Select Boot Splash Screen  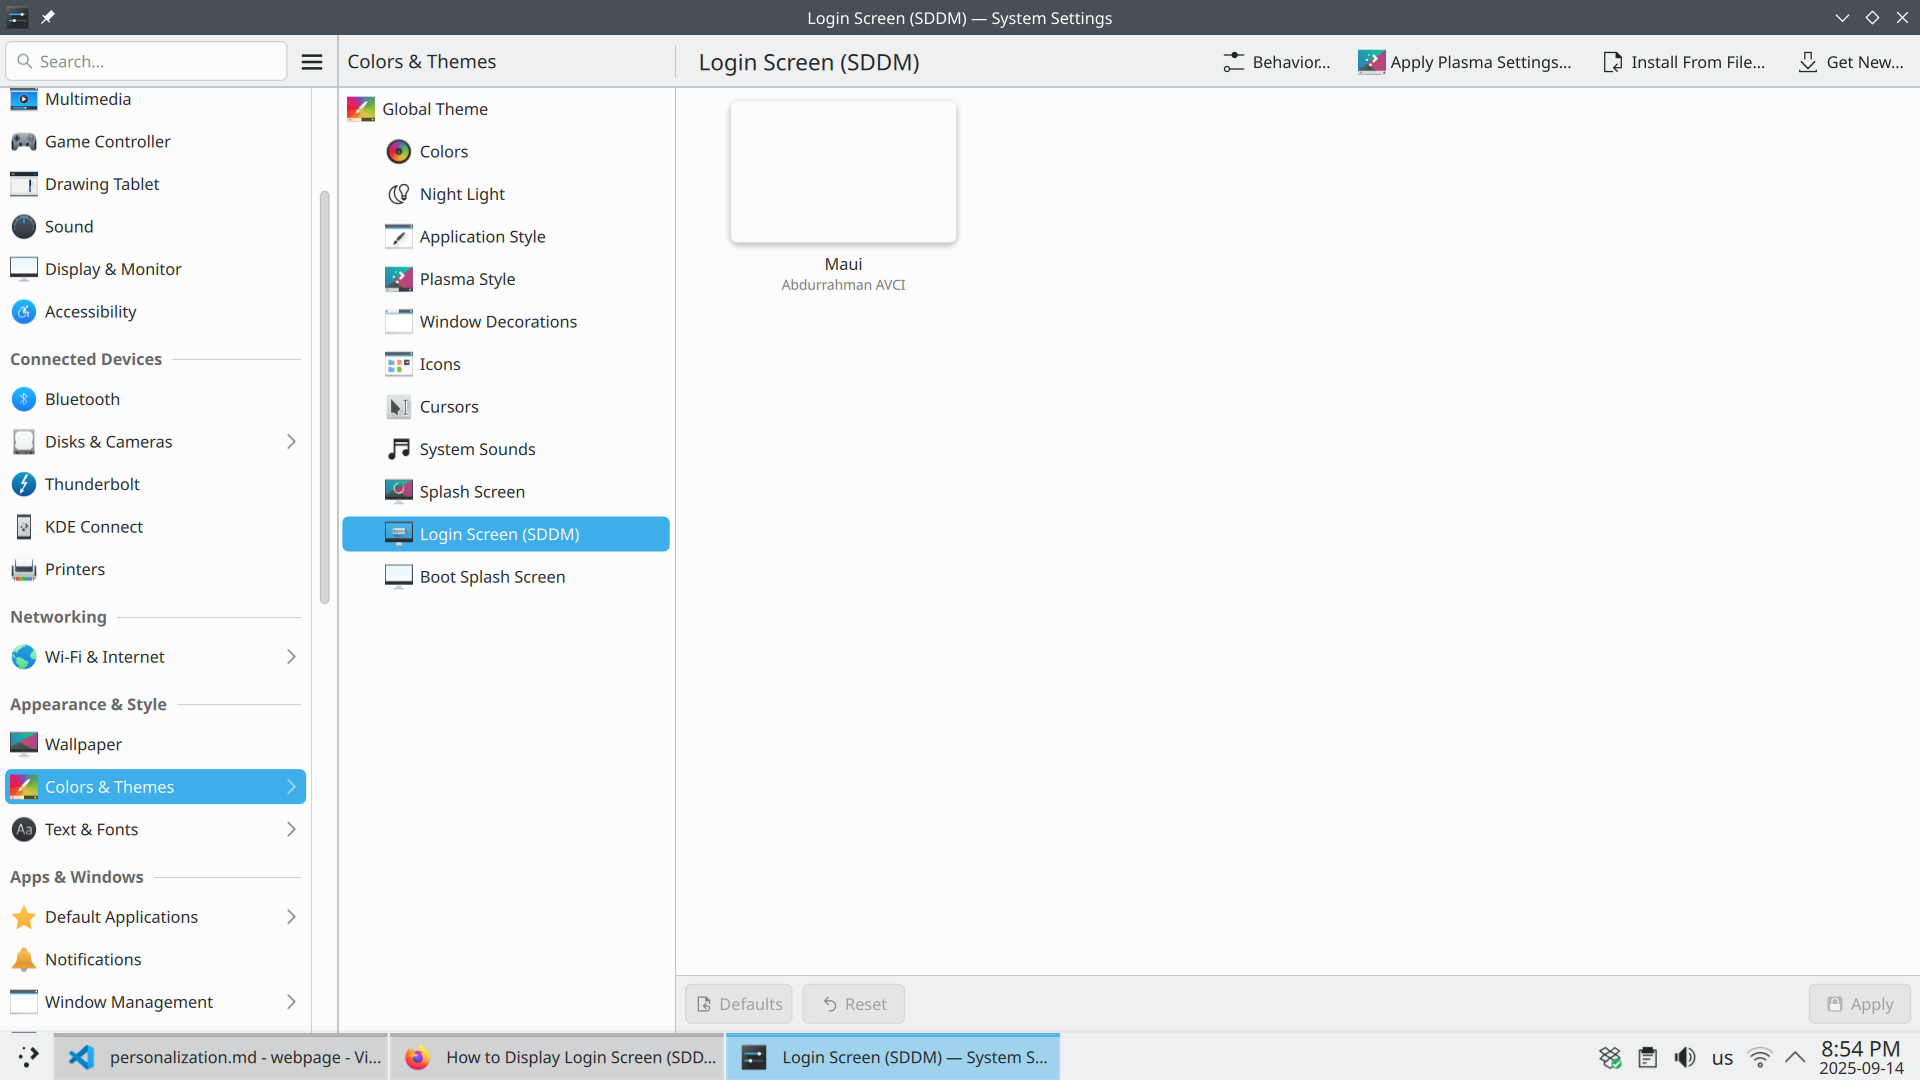pyautogui.click(x=506, y=577)
